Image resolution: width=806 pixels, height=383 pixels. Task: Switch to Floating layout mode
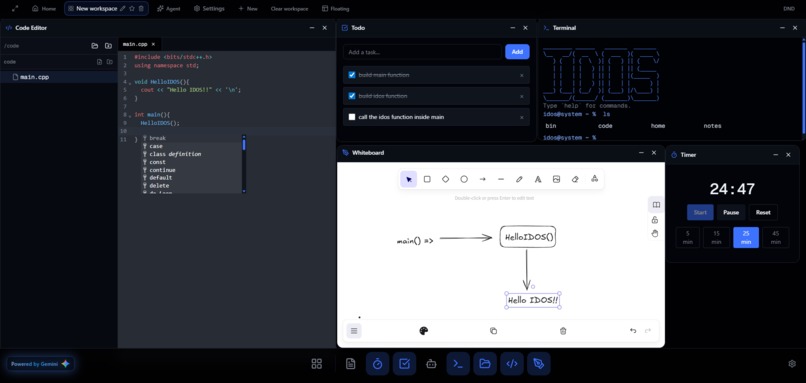coord(335,9)
